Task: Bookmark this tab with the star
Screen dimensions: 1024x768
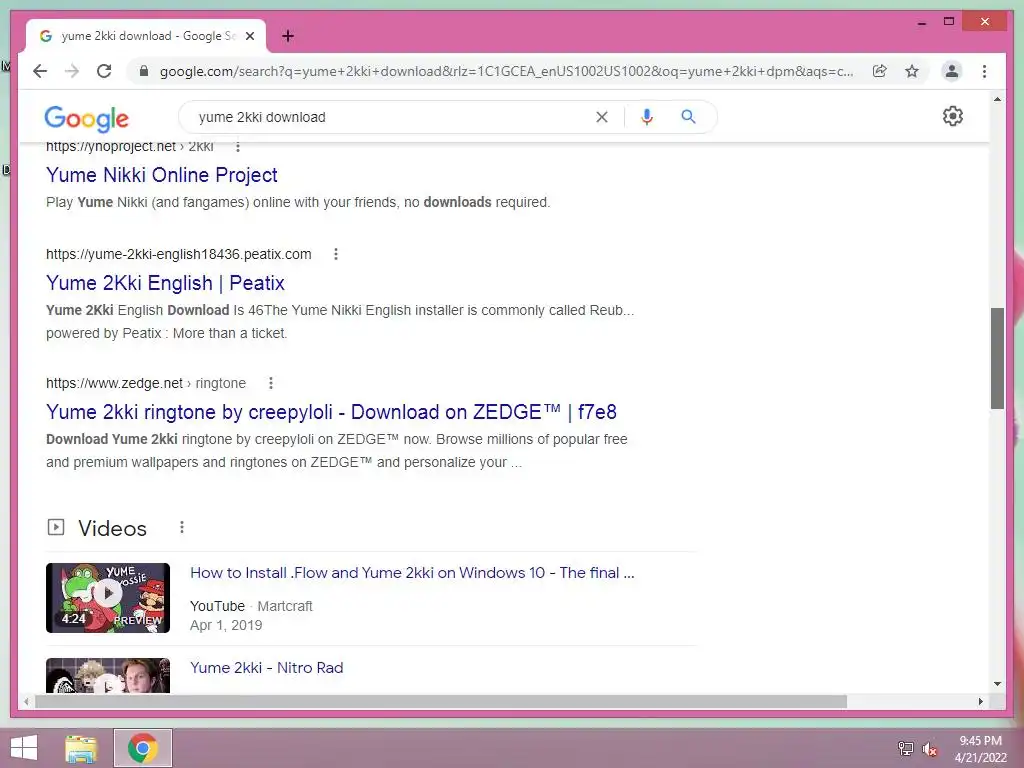Action: pos(912,71)
